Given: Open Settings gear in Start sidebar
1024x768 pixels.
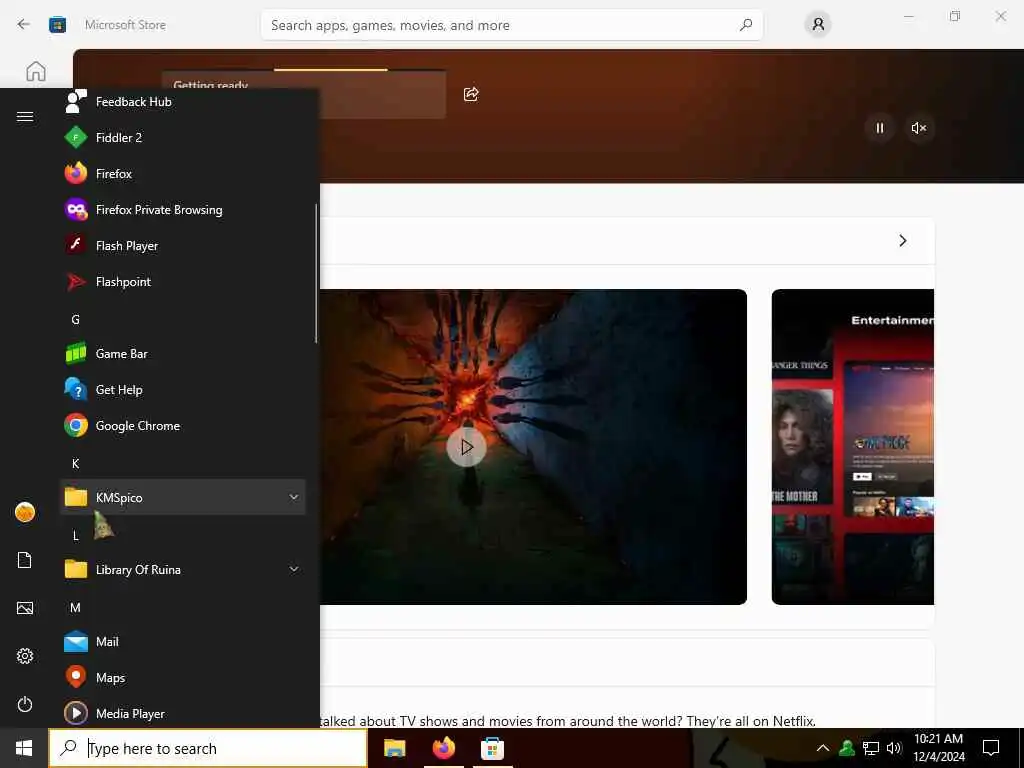Looking at the screenshot, I should [x=25, y=656].
